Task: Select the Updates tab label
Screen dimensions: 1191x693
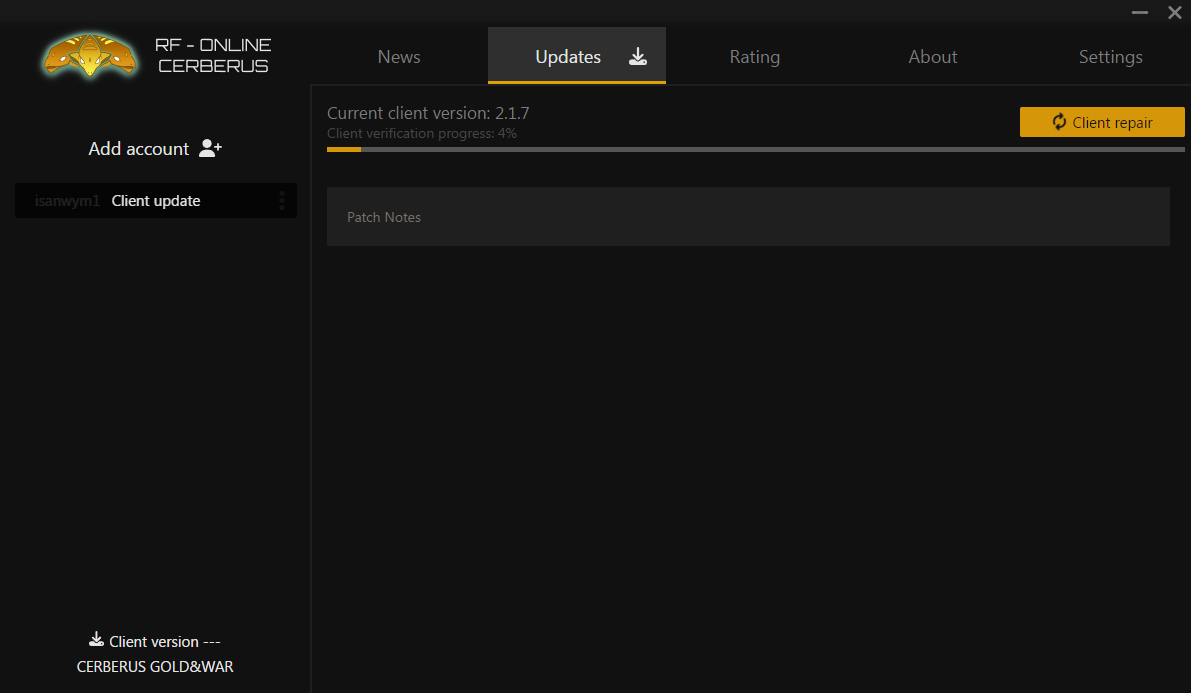Action: [567, 57]
